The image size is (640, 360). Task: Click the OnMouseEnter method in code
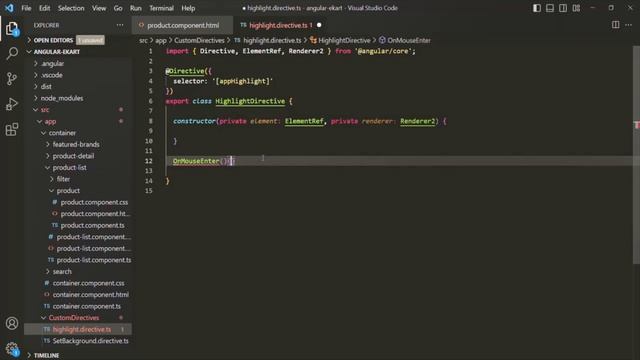point(196,161)
